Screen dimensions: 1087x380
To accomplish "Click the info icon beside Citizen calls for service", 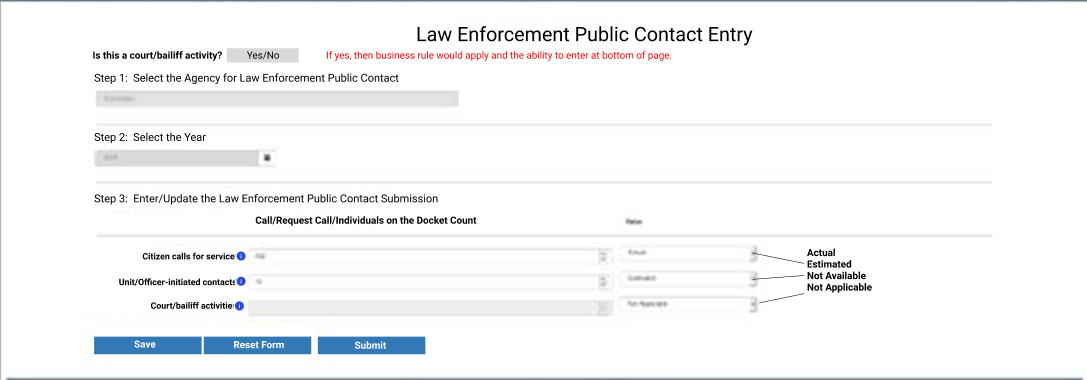I will (241, 257).
